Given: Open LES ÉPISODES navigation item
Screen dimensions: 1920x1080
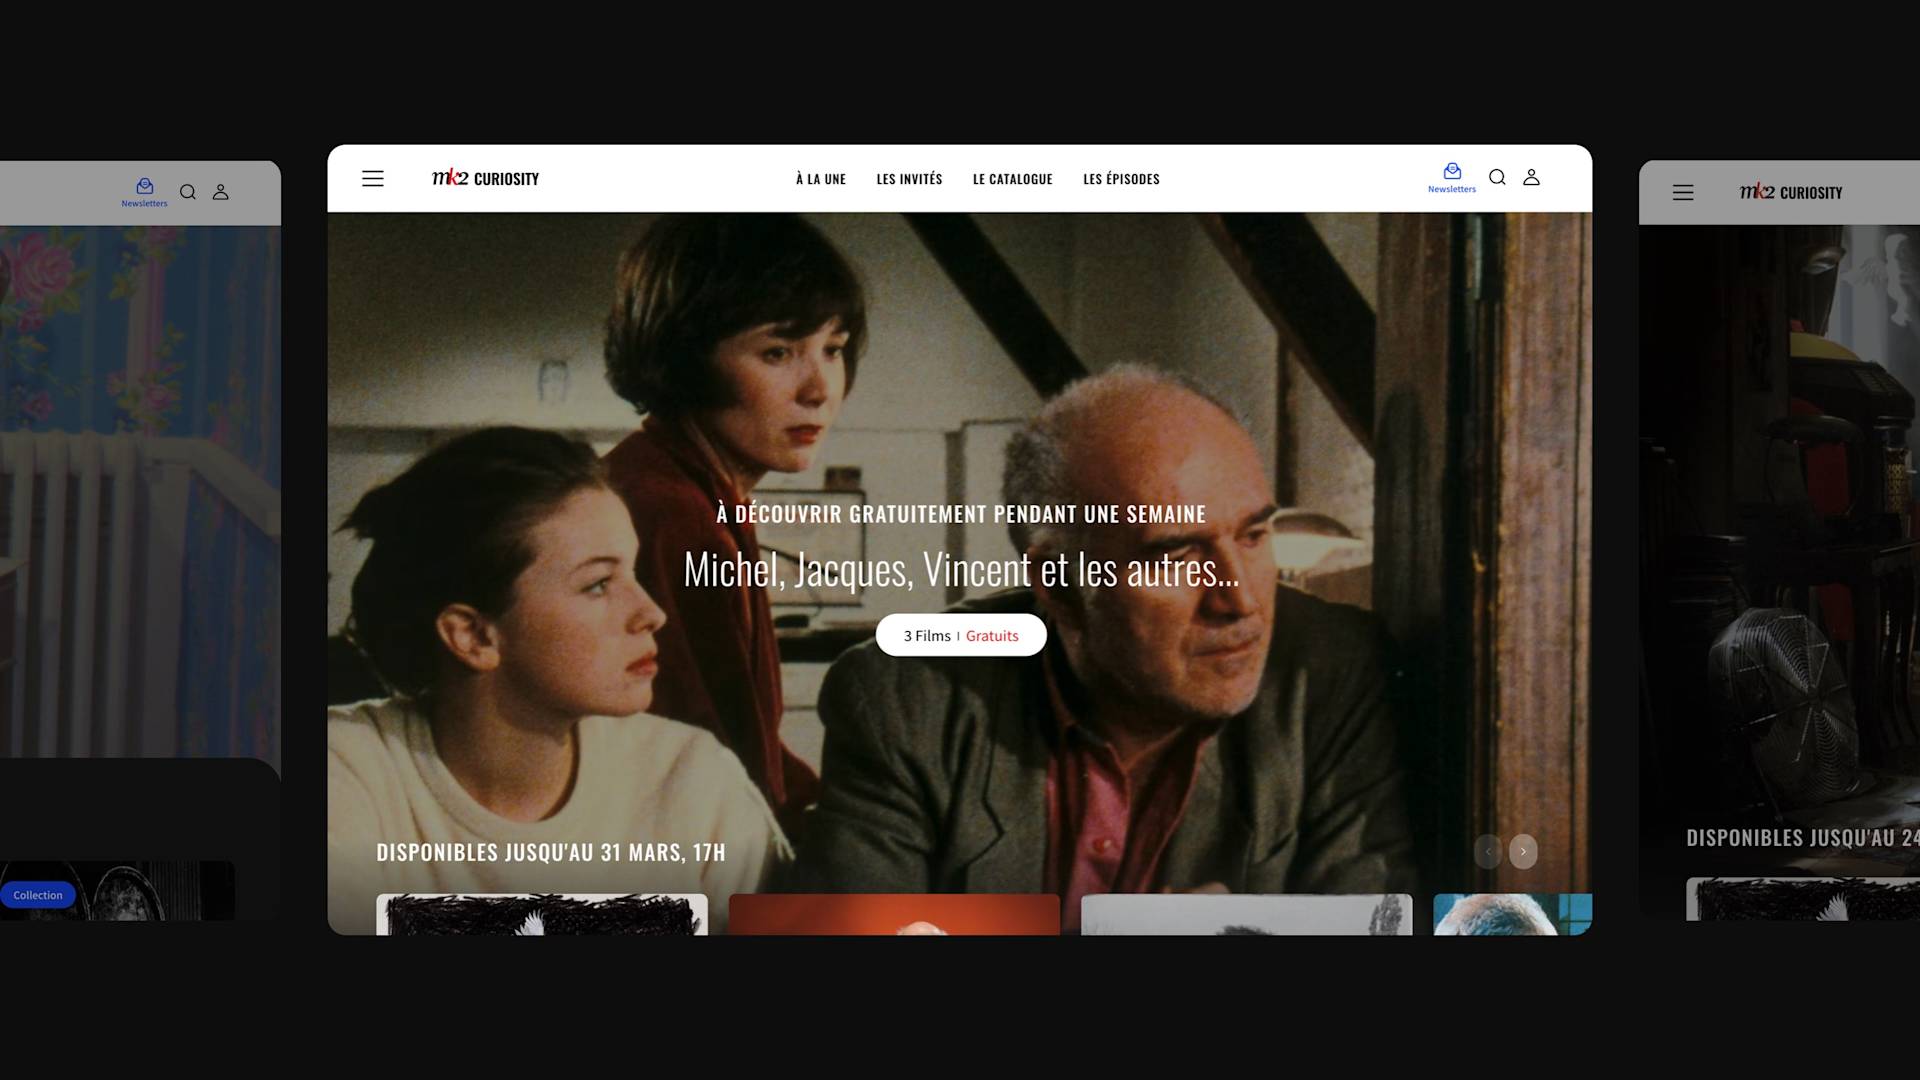Looking at the screenshot, I should [1121, 179].
